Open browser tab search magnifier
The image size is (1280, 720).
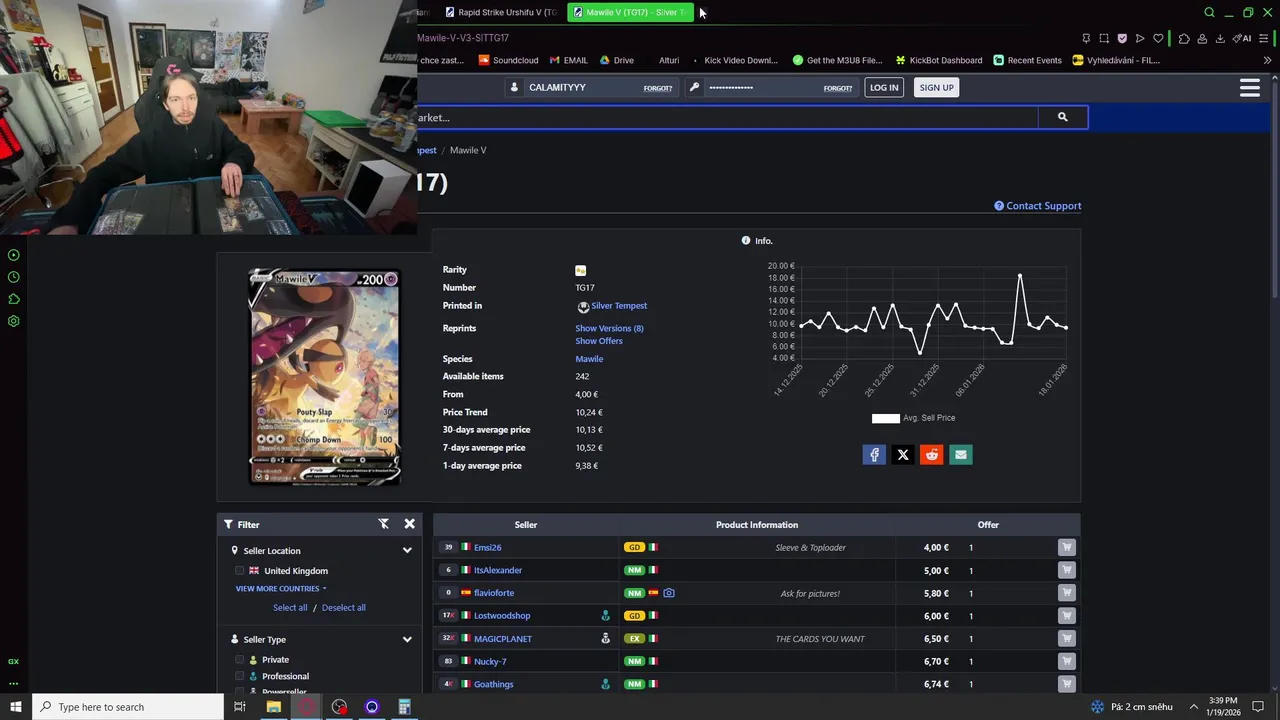[x=1209, y=12]
